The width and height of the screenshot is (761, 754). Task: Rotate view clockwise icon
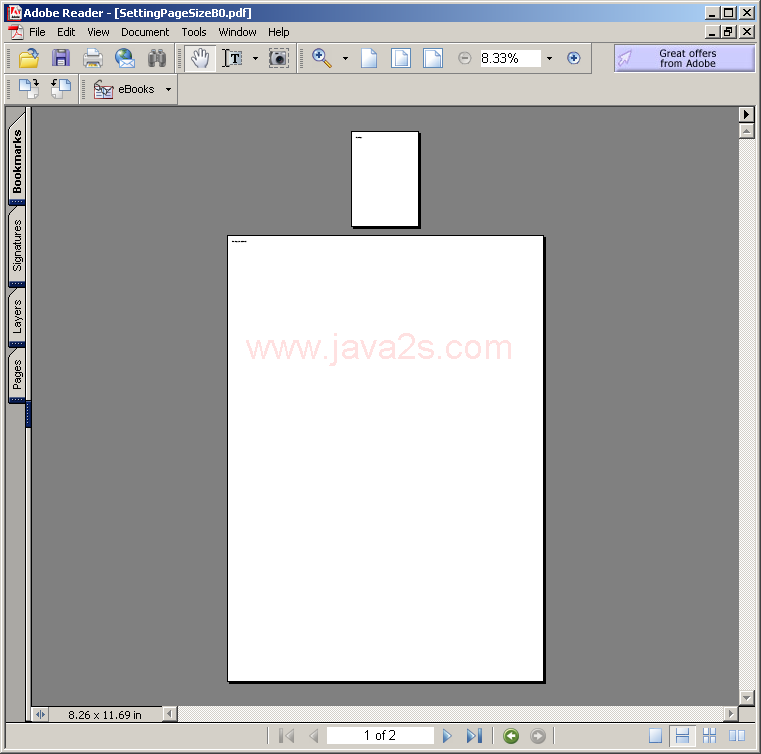tap(29, 89)
